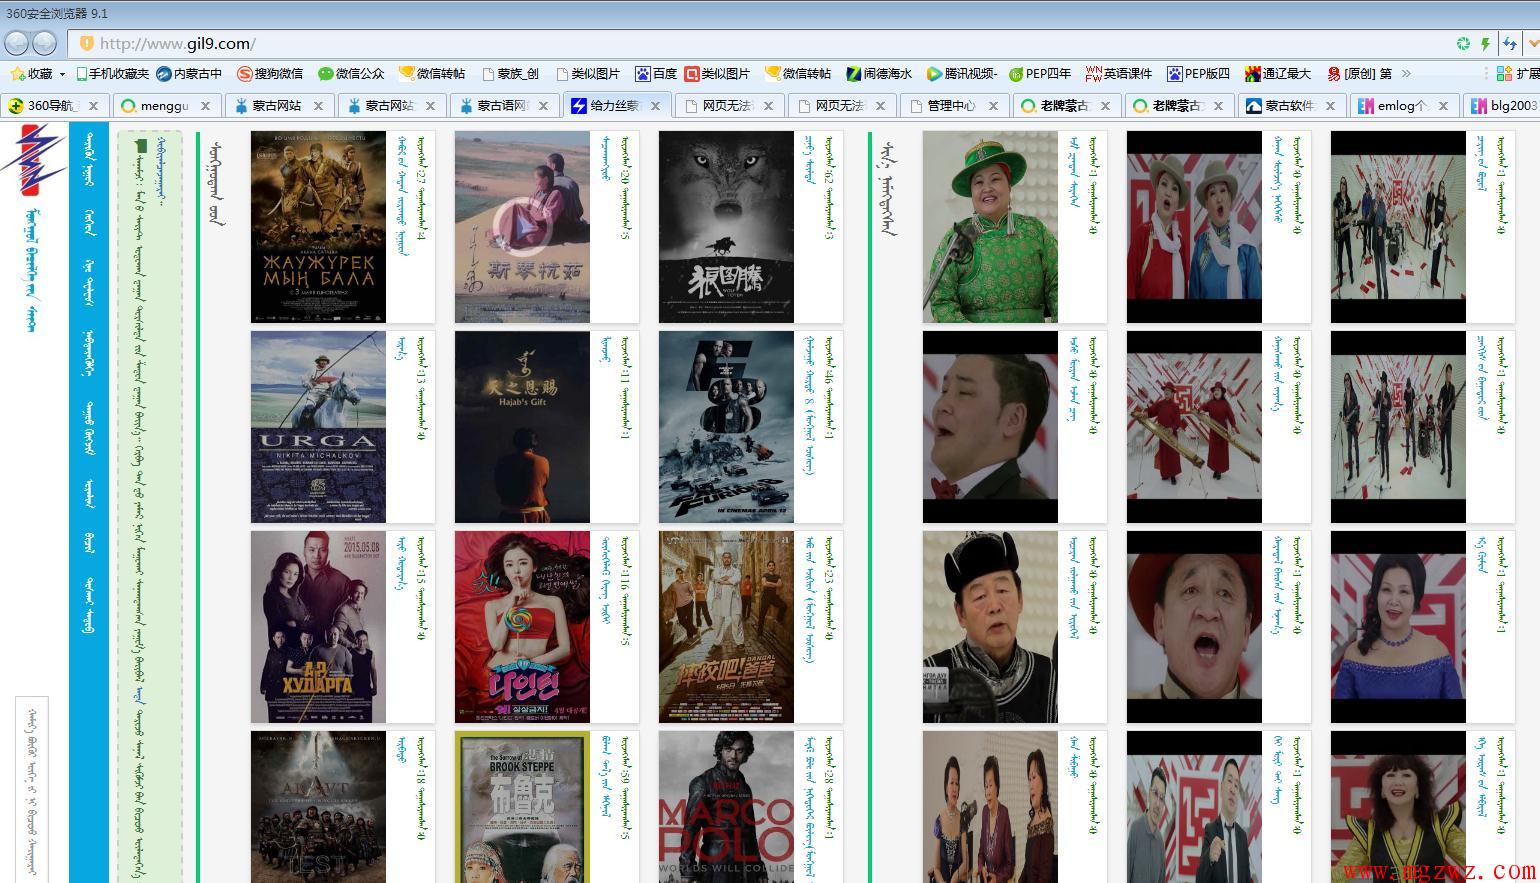This screenshot has width=1540, height=883.
Task: Open the 百度 paw bookmark
Action: (x=656, y=74)
